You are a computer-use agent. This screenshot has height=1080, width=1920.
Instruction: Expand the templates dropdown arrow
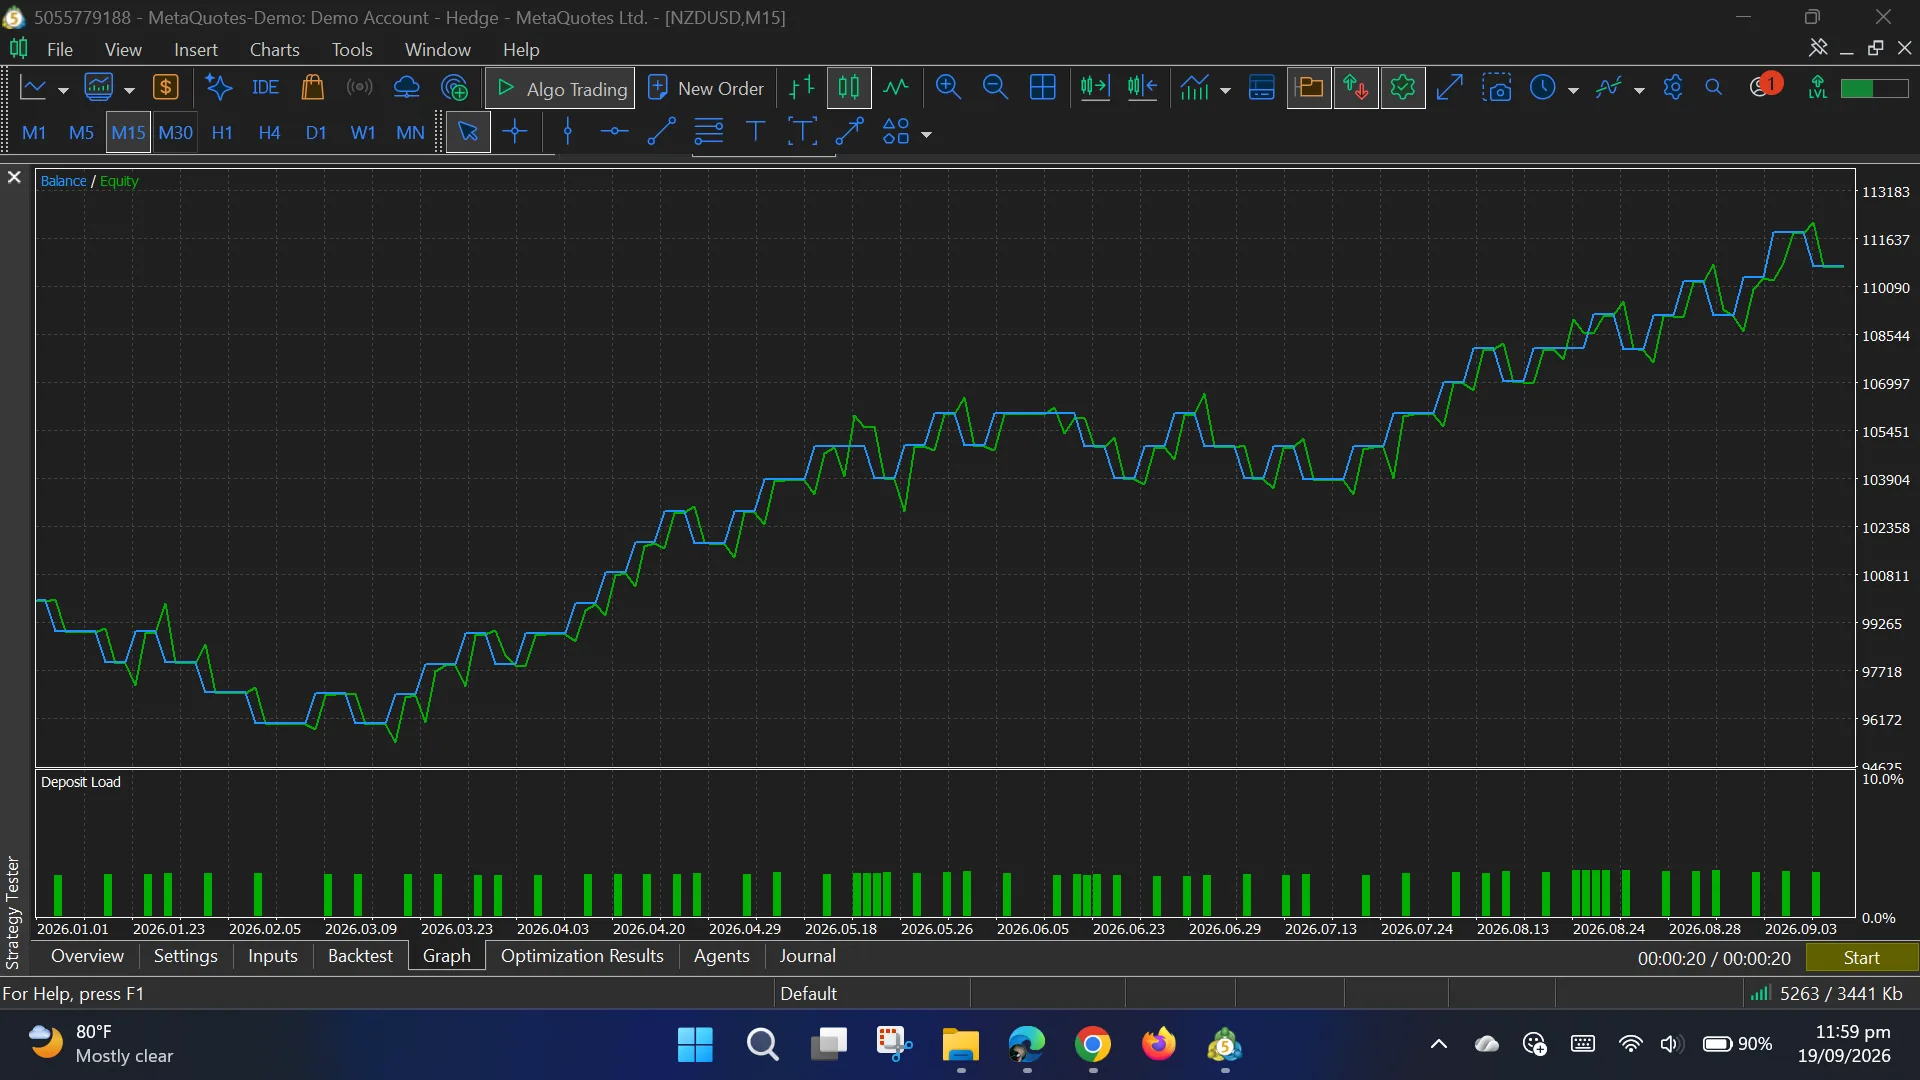click(x=1639, y=90)
